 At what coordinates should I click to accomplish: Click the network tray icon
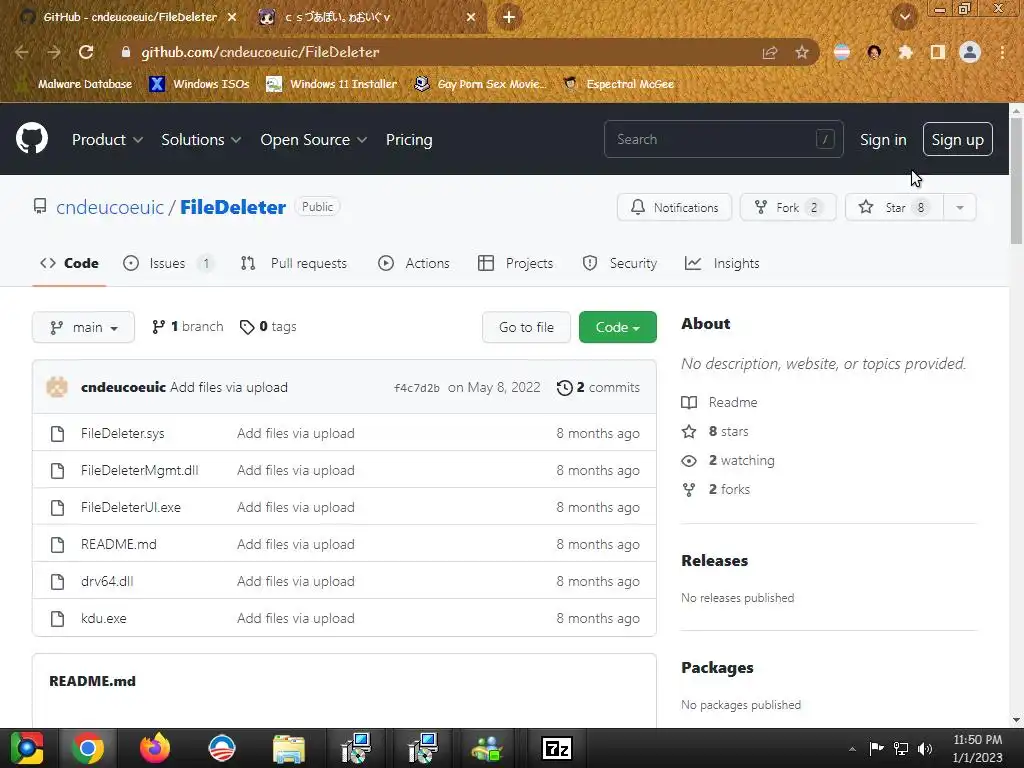click(901, 749)
